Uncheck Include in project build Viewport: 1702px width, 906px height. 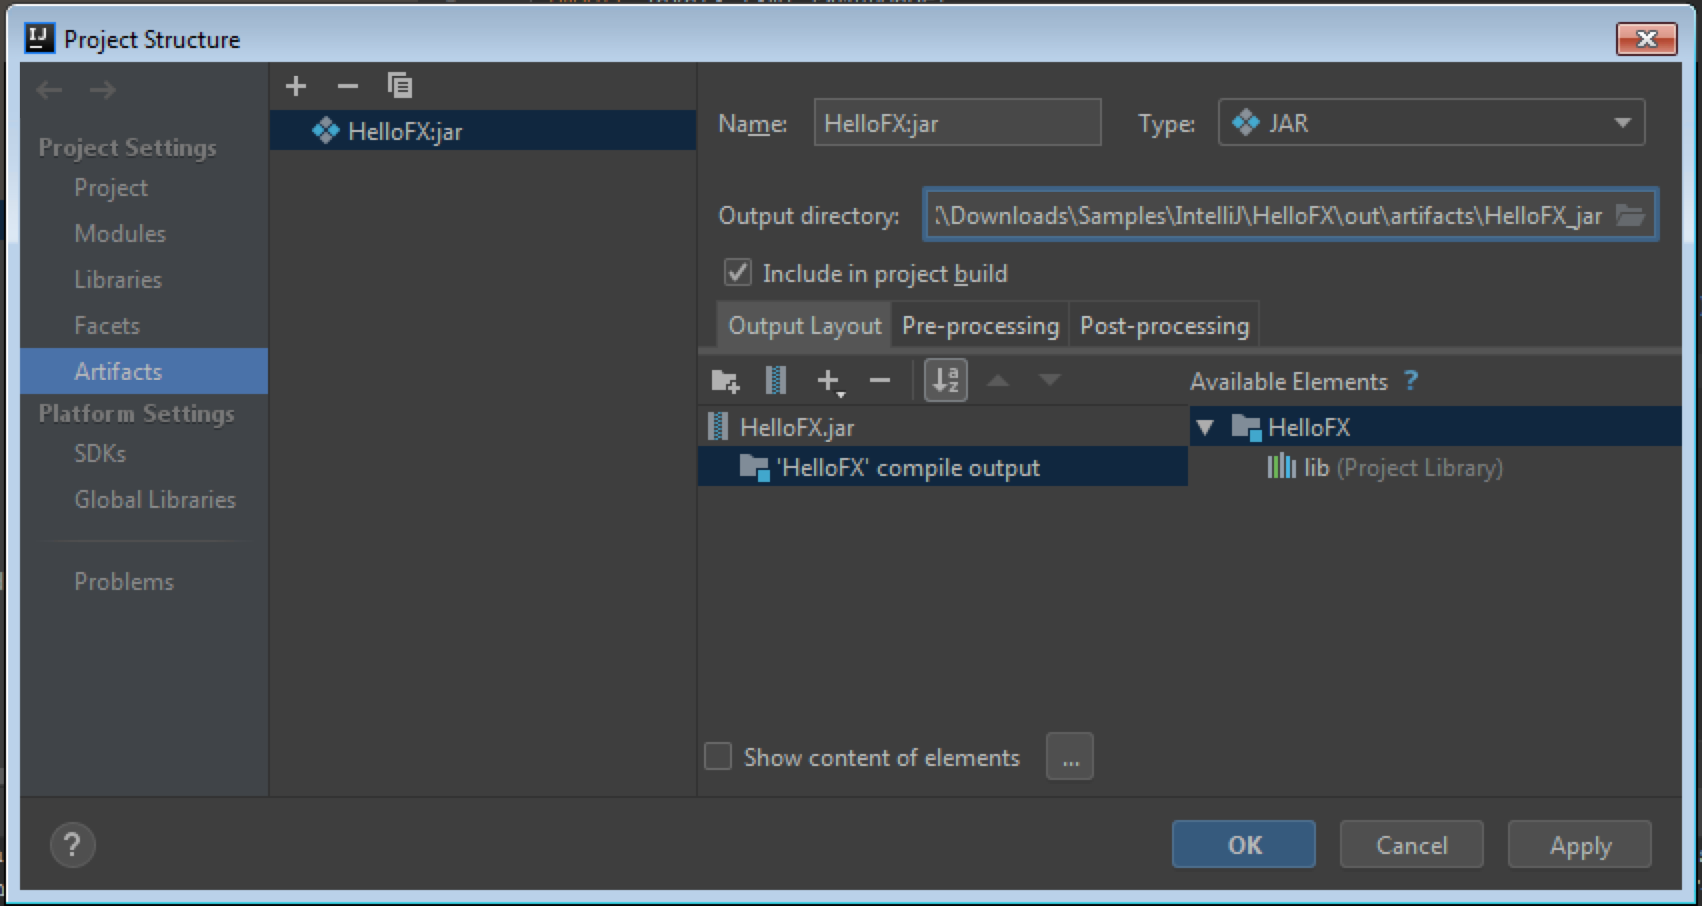point(737,272)
